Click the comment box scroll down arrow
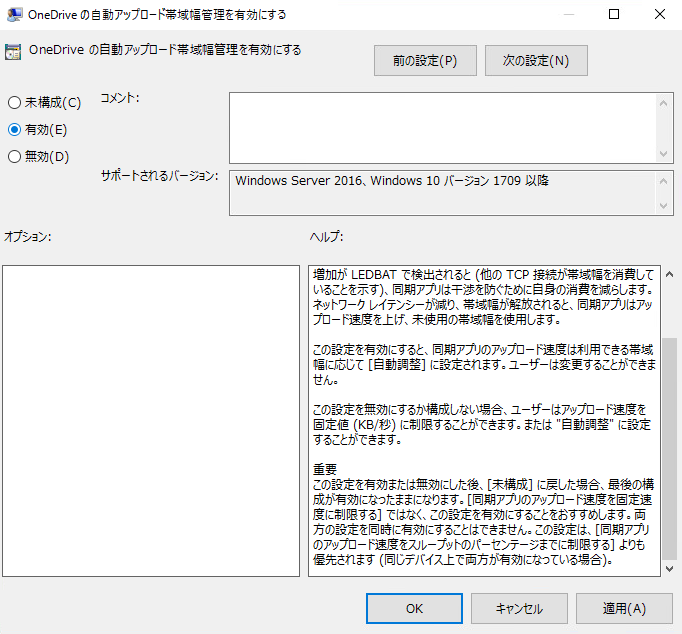 663,153
